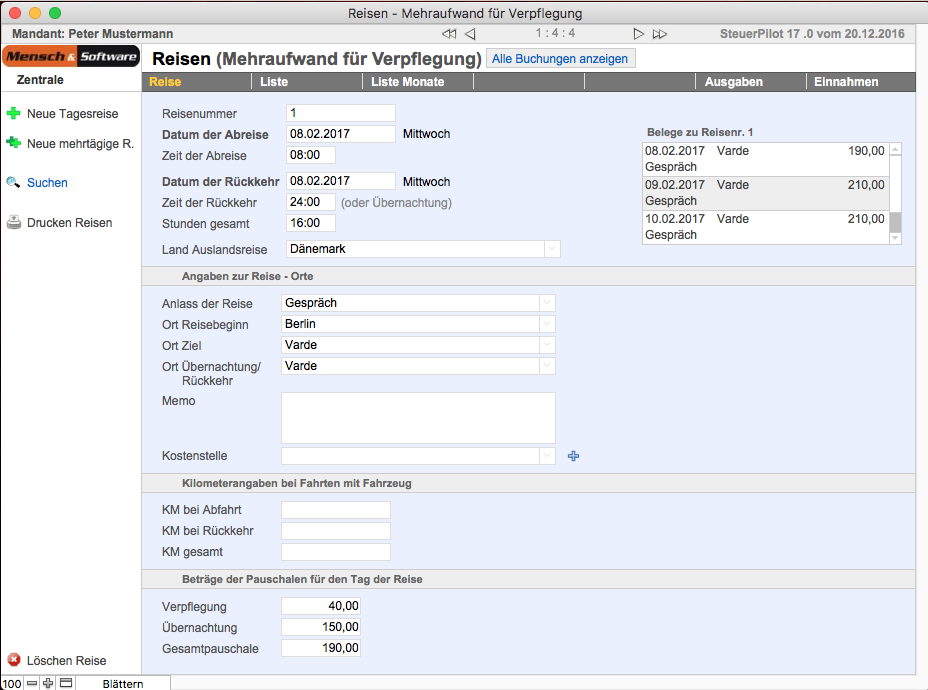Switch to the Reise tab
Viewport: 928px width, 690px height.
[x=165, y=82]
